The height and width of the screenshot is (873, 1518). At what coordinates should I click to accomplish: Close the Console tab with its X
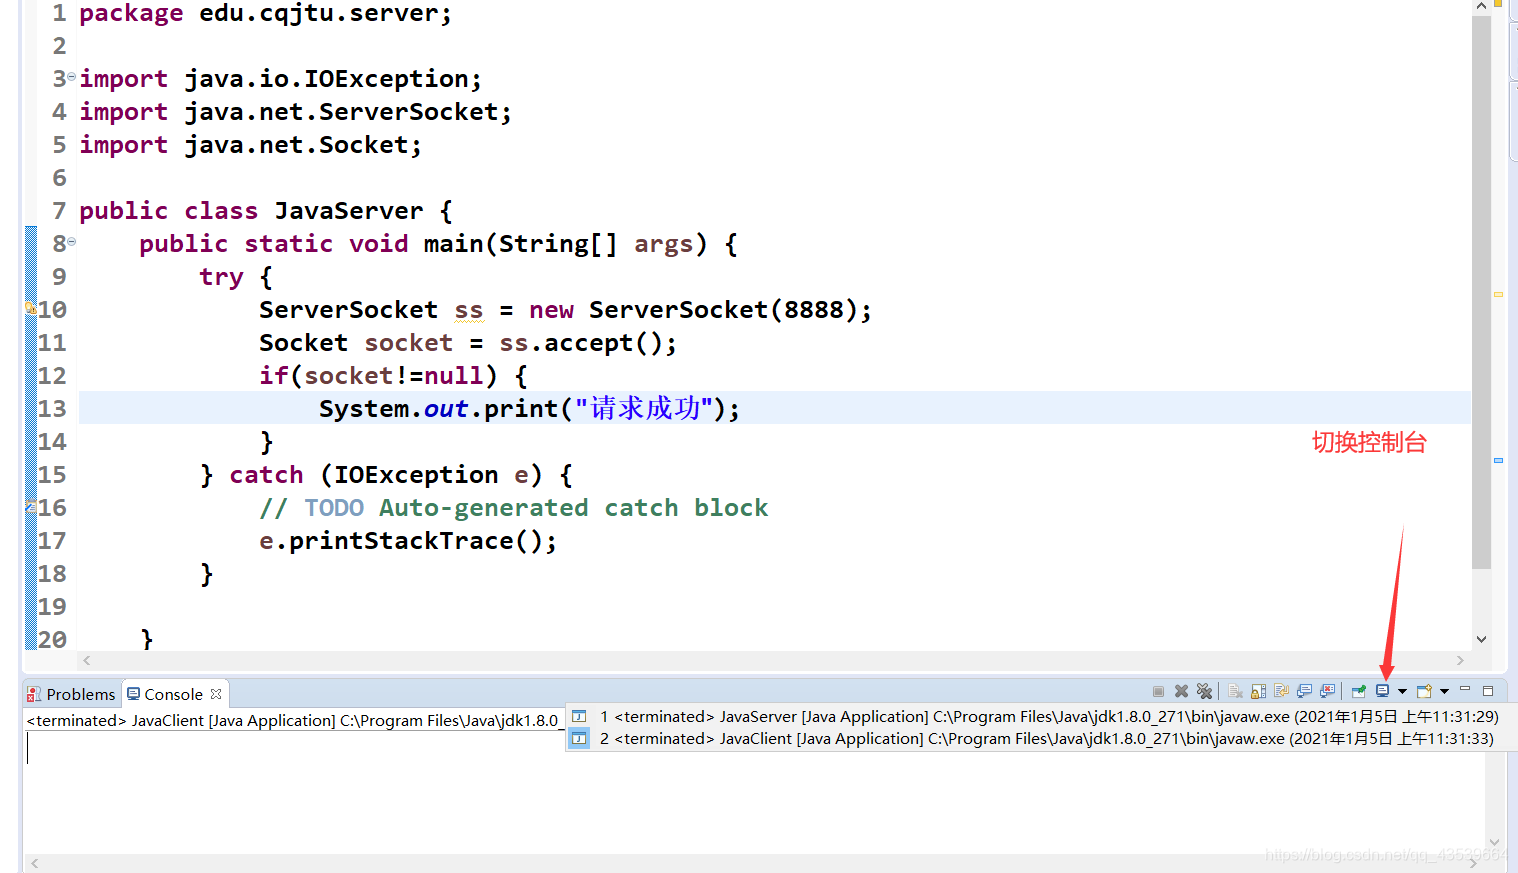[216, 693]
